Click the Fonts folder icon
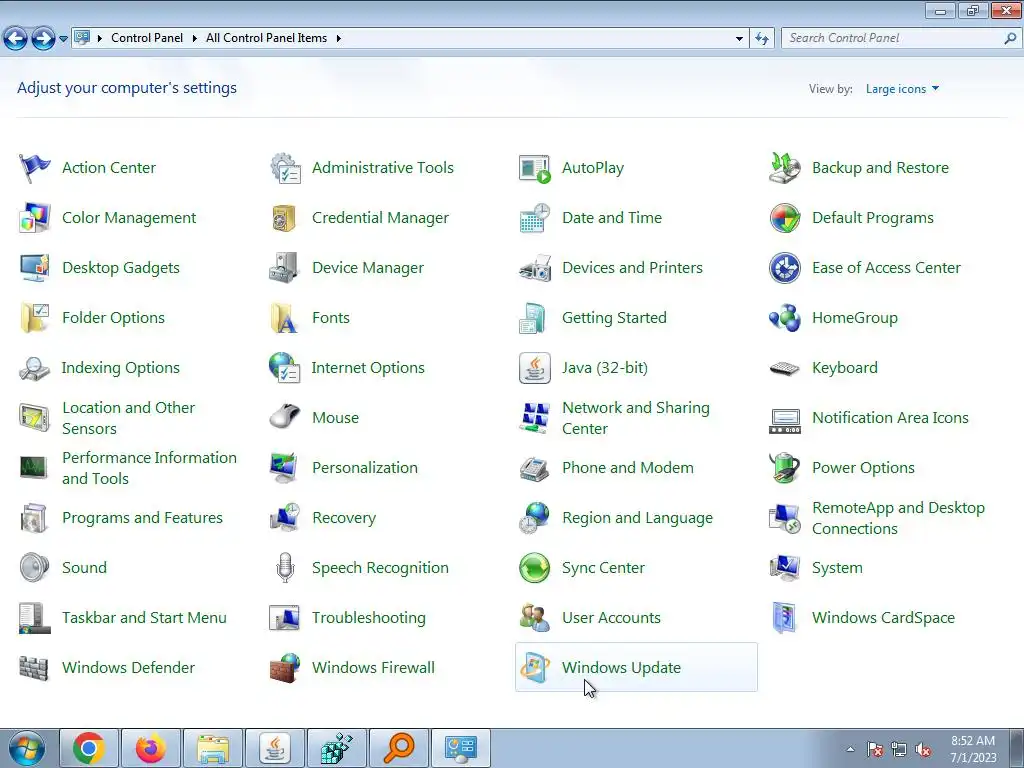1024x768 pixels. point(284,318)
